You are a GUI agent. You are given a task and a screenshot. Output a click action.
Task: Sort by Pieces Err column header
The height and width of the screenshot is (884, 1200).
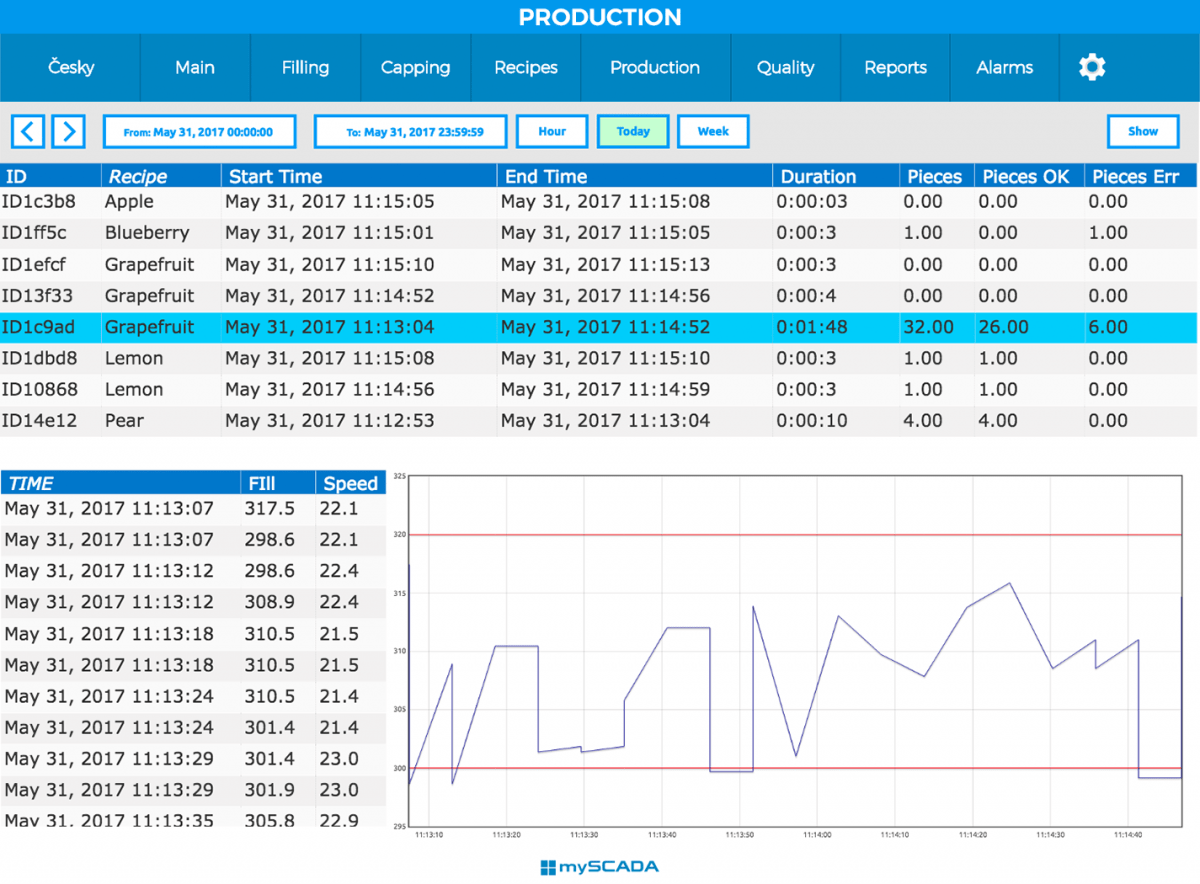point(1140,177)
